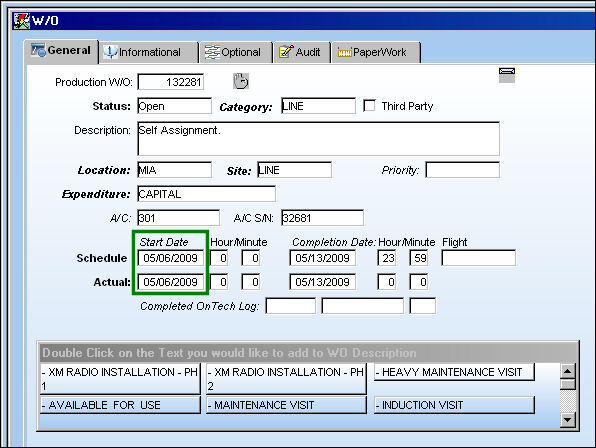Click the middle Completed On Tech Log field
Screen dimensions: 596x448
pos(363,306)
